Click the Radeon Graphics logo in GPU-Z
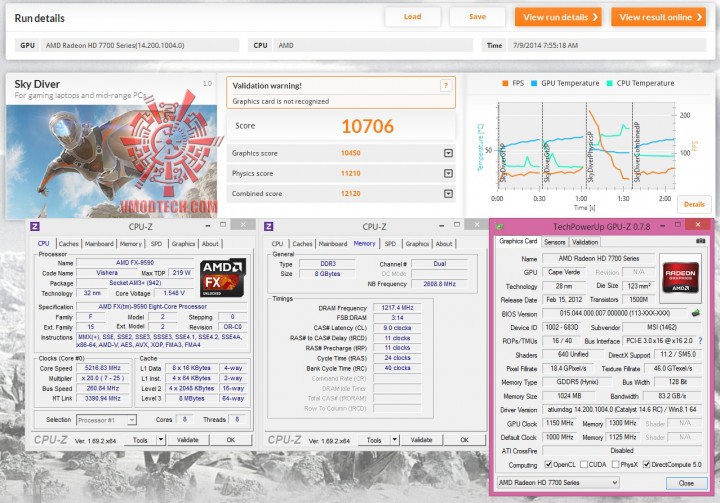 (681, 278)
